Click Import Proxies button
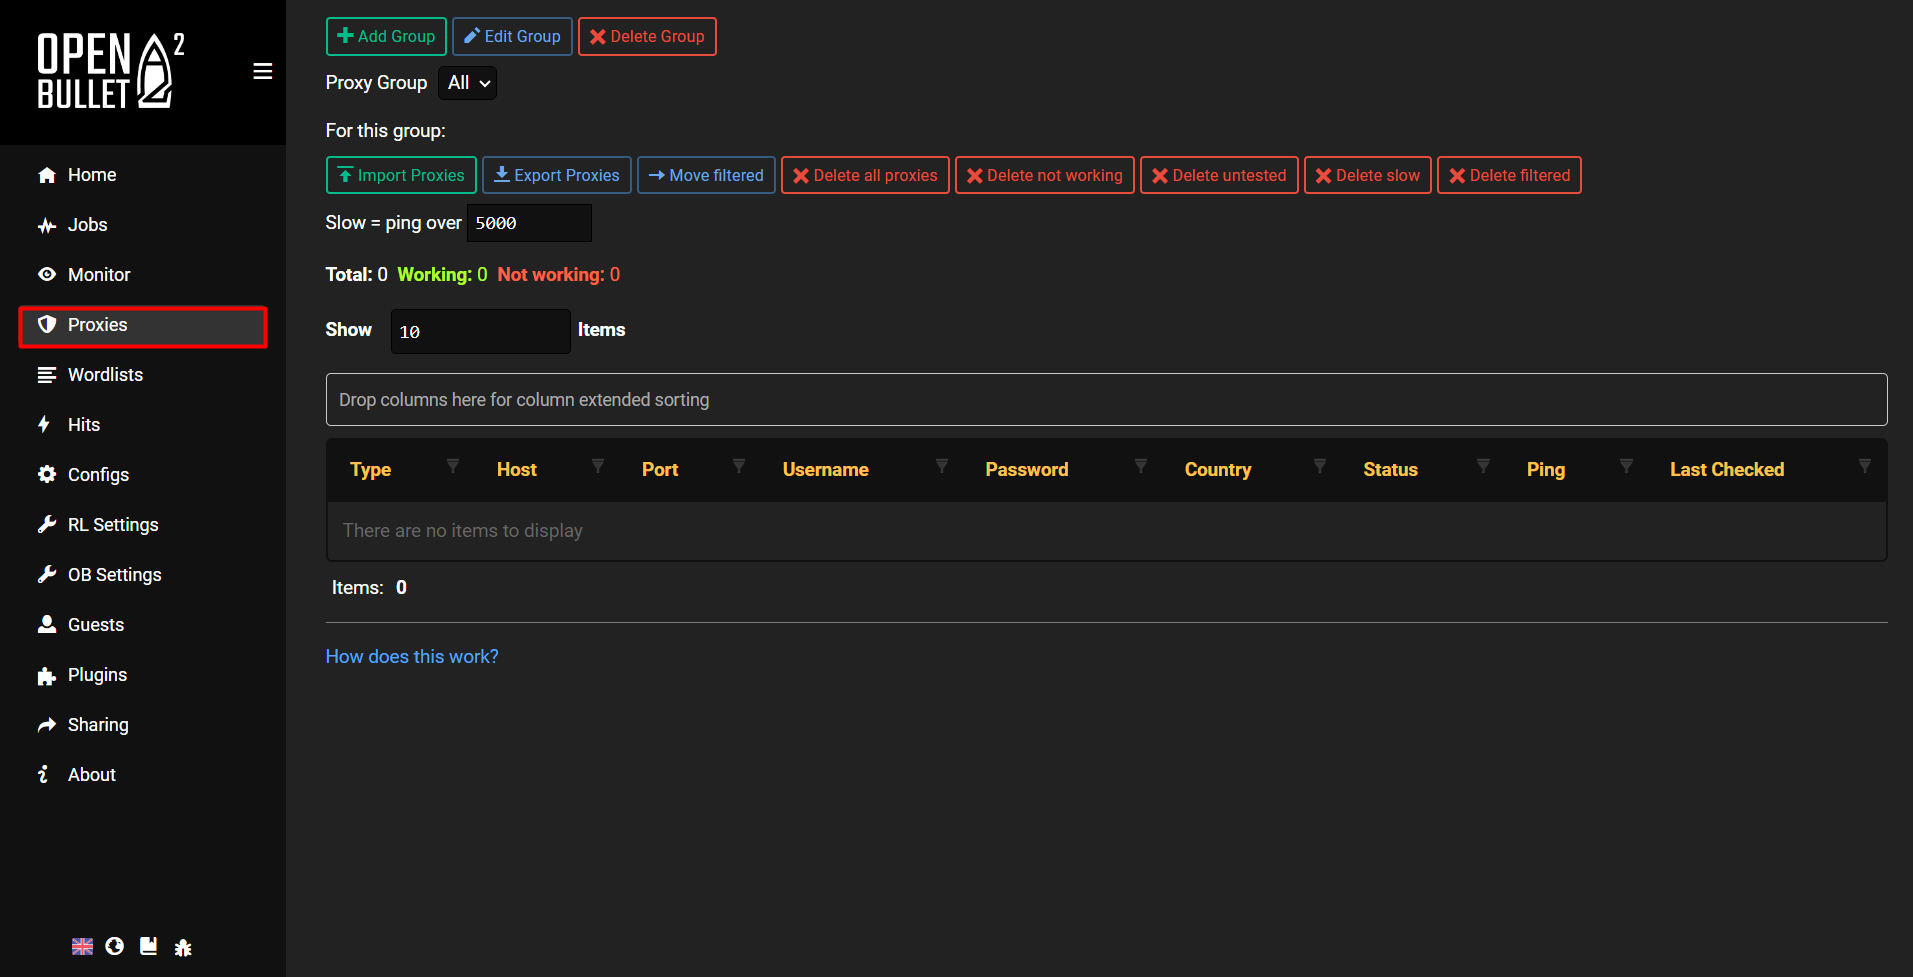Viewport: 1913px width, 977px height. (401, 175)
